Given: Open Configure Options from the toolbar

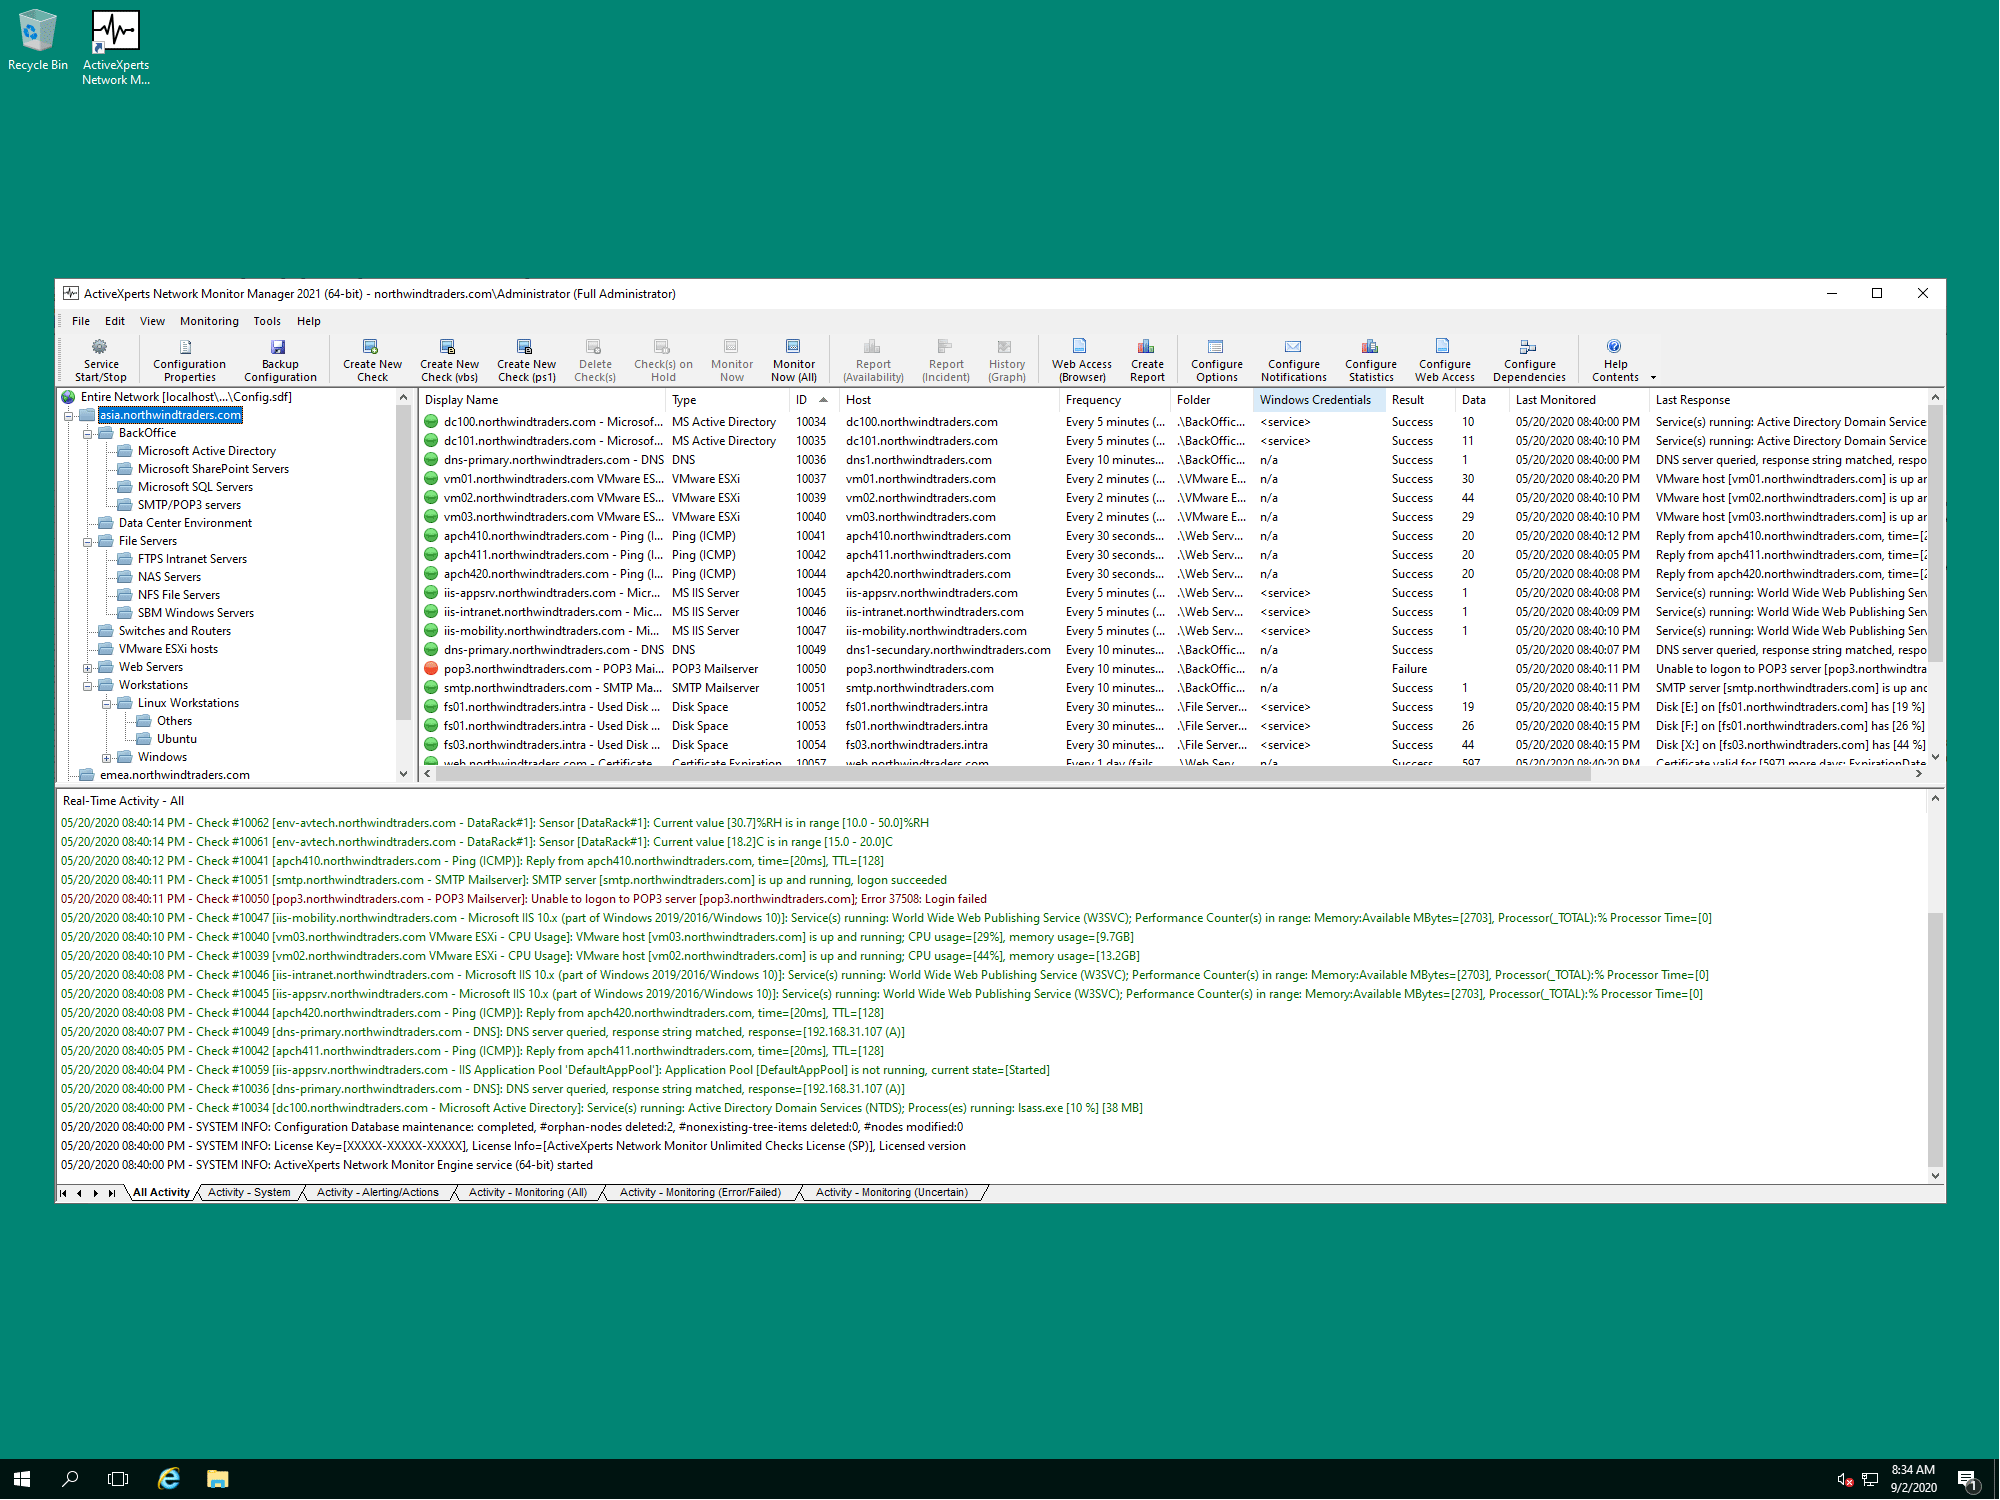Looking at the screenshot, I should pos(1217,360).
